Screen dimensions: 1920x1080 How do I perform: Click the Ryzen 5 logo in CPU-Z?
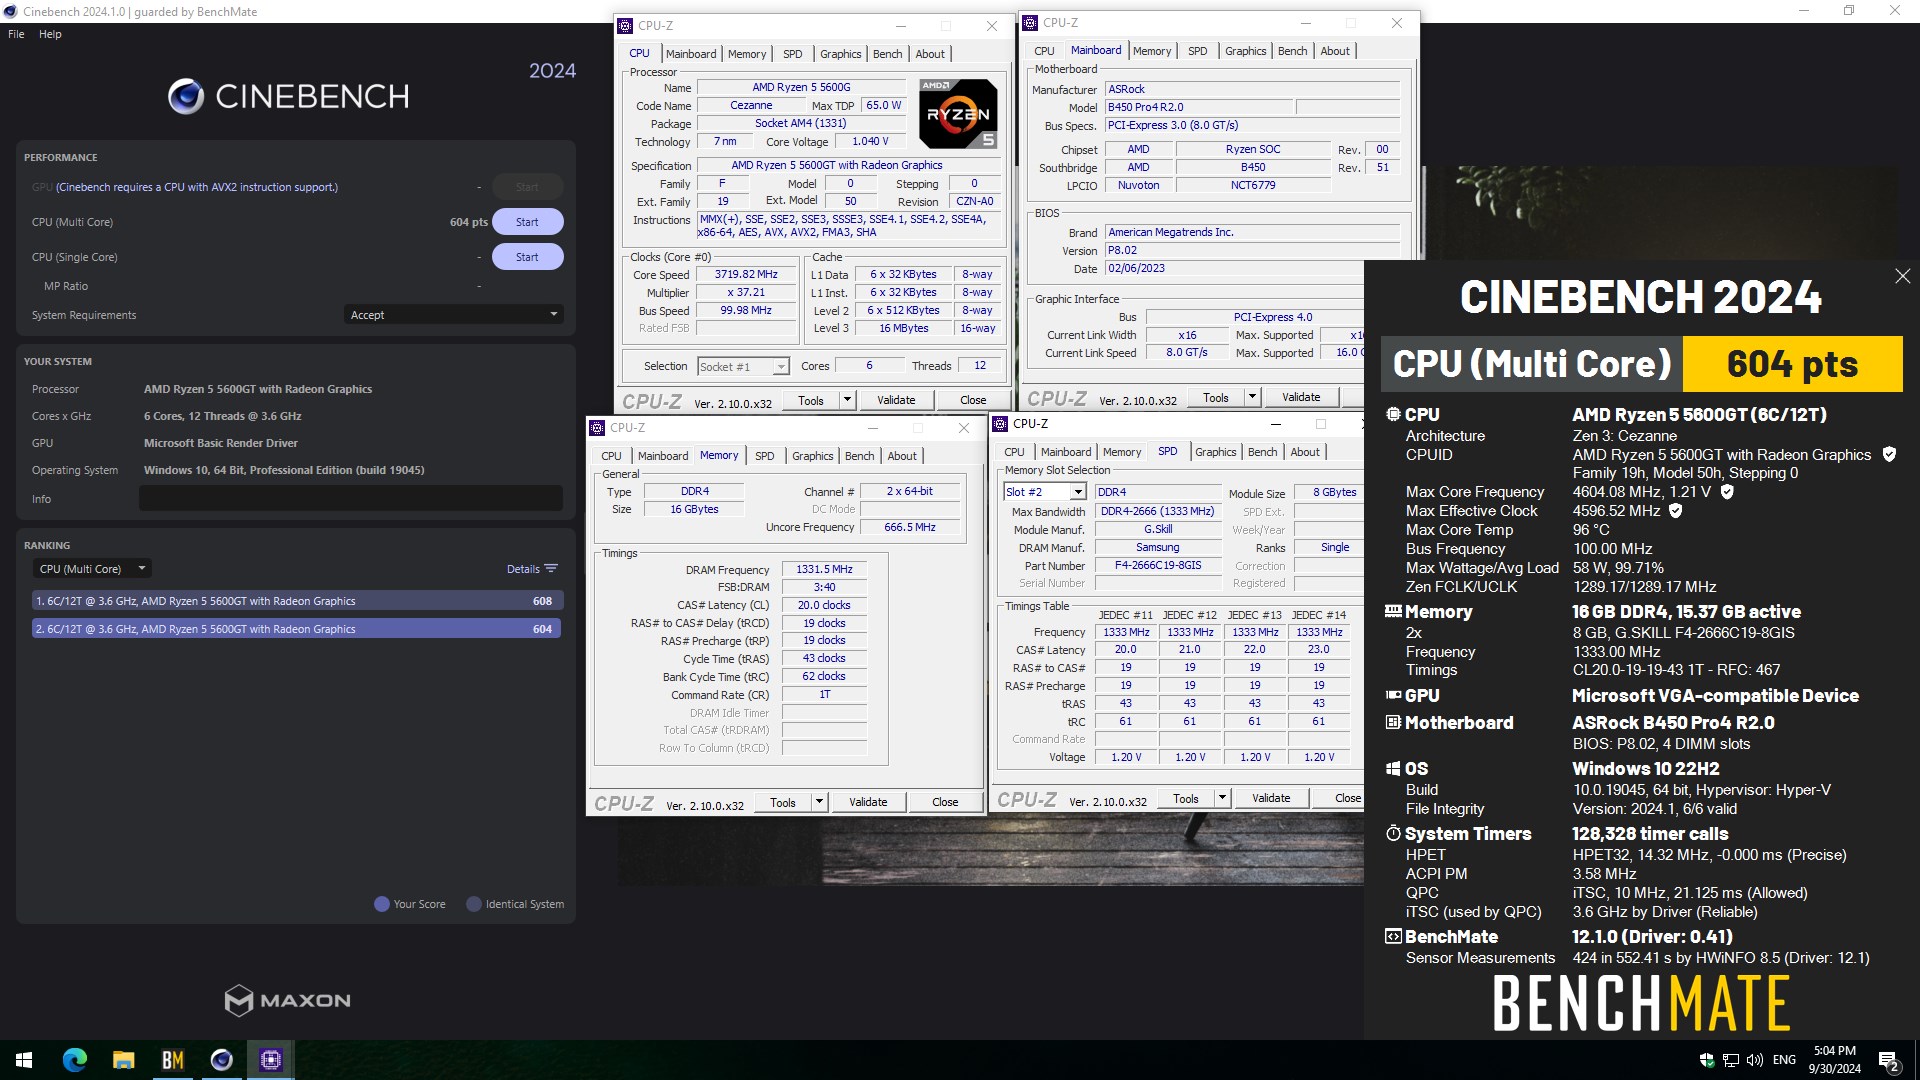click(958, 113)
